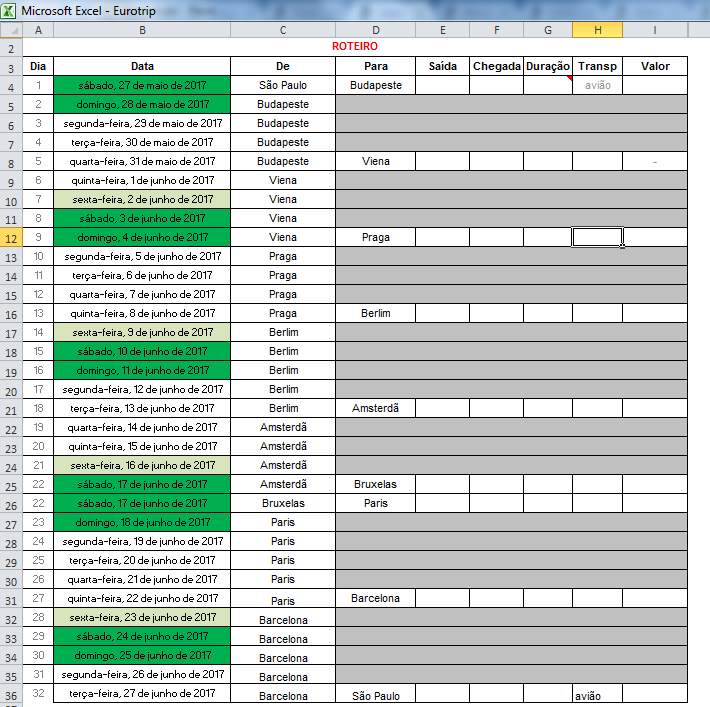Click 'domingo, 4 de junho de 2017'

(x=142, y=237)
